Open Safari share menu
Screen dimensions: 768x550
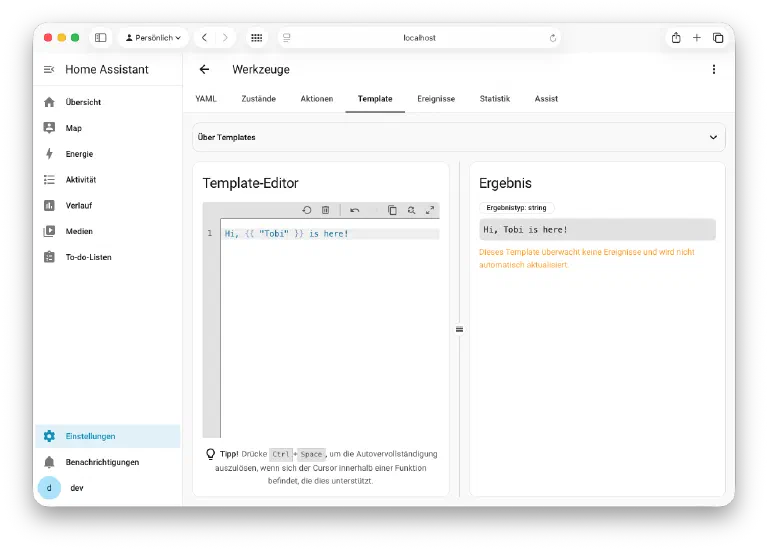click(x=676, y=38)
